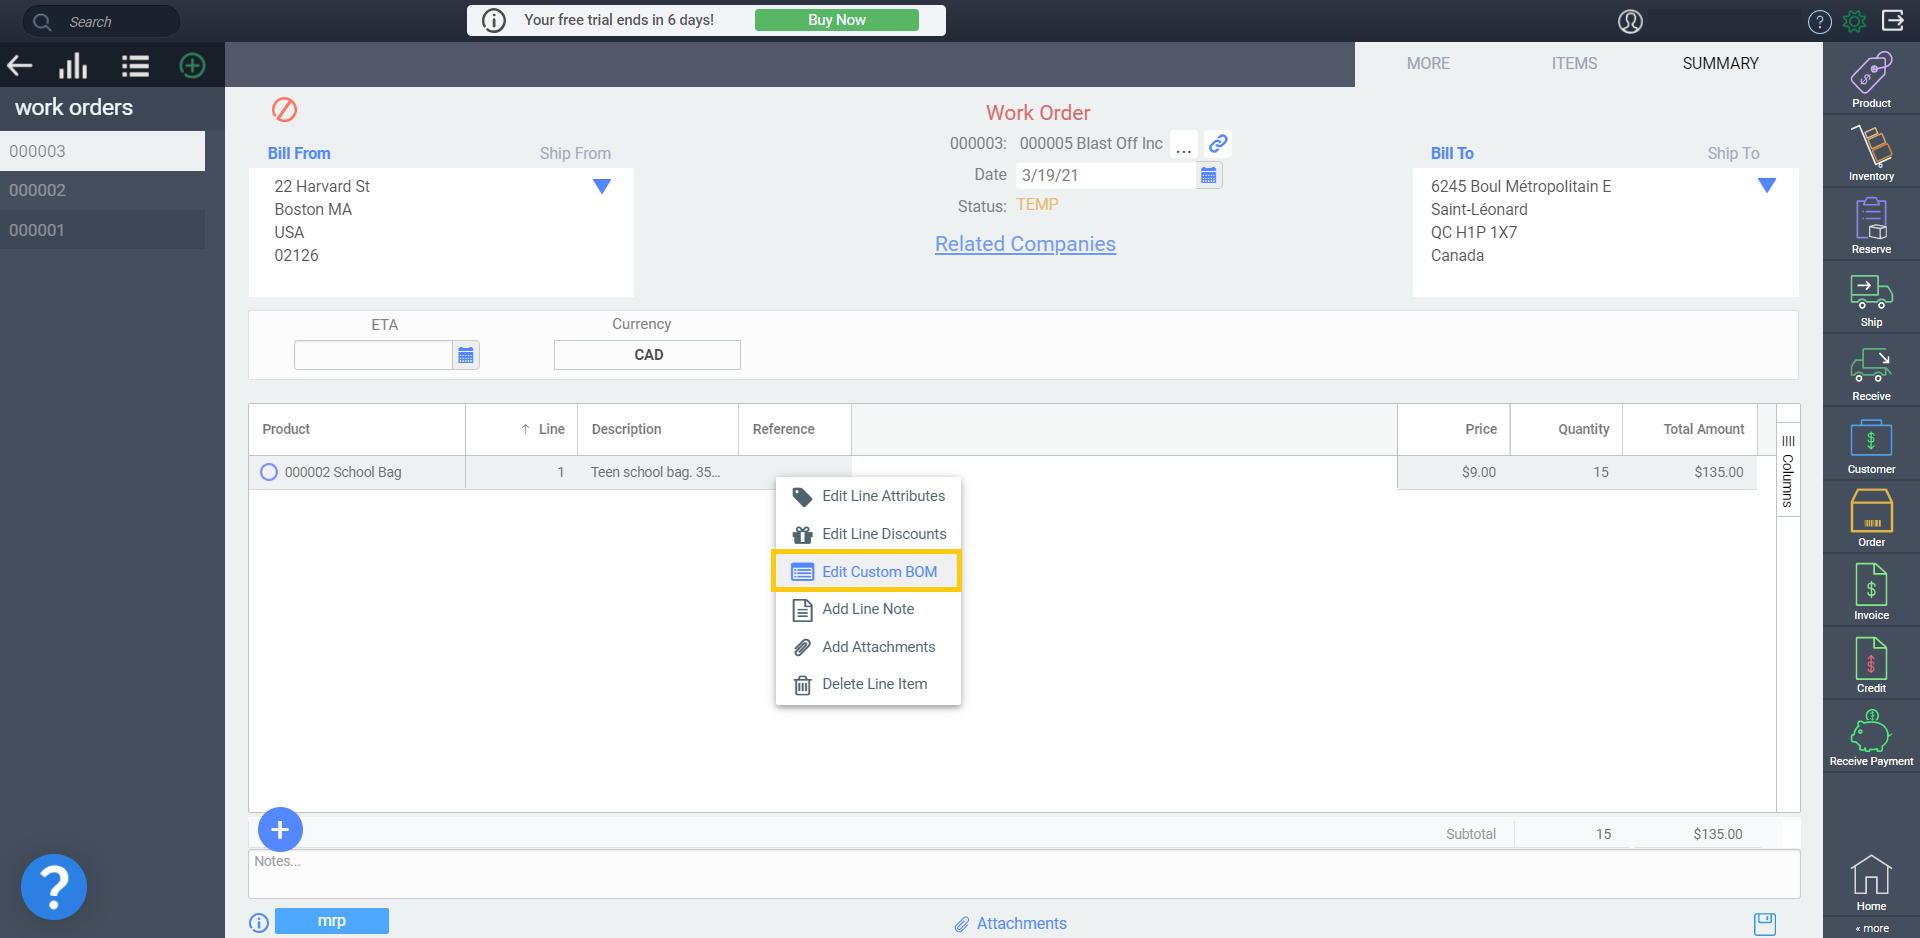Open the help question mark in top bar
Screen dimensions: 1920x938
coord(1819,21)
